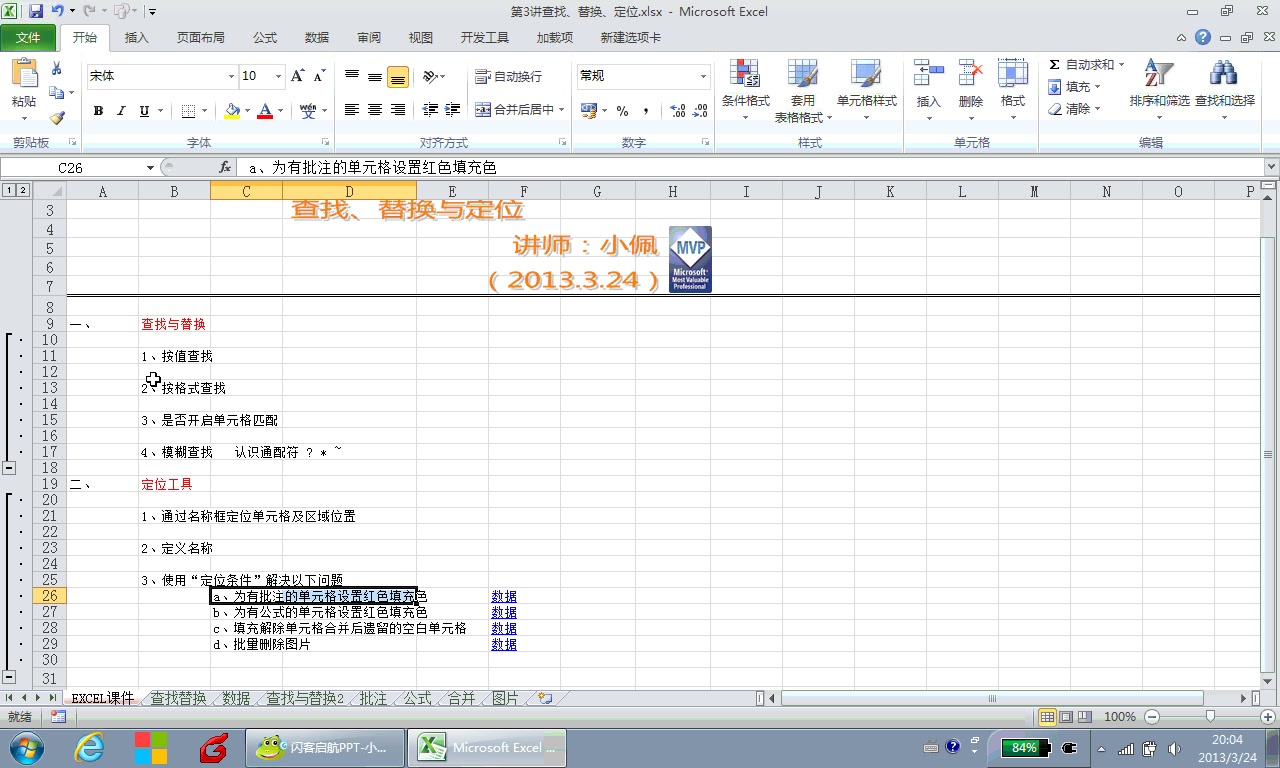Click inside the formula bar
The image size is (1280, 768).
coord(750,168)
